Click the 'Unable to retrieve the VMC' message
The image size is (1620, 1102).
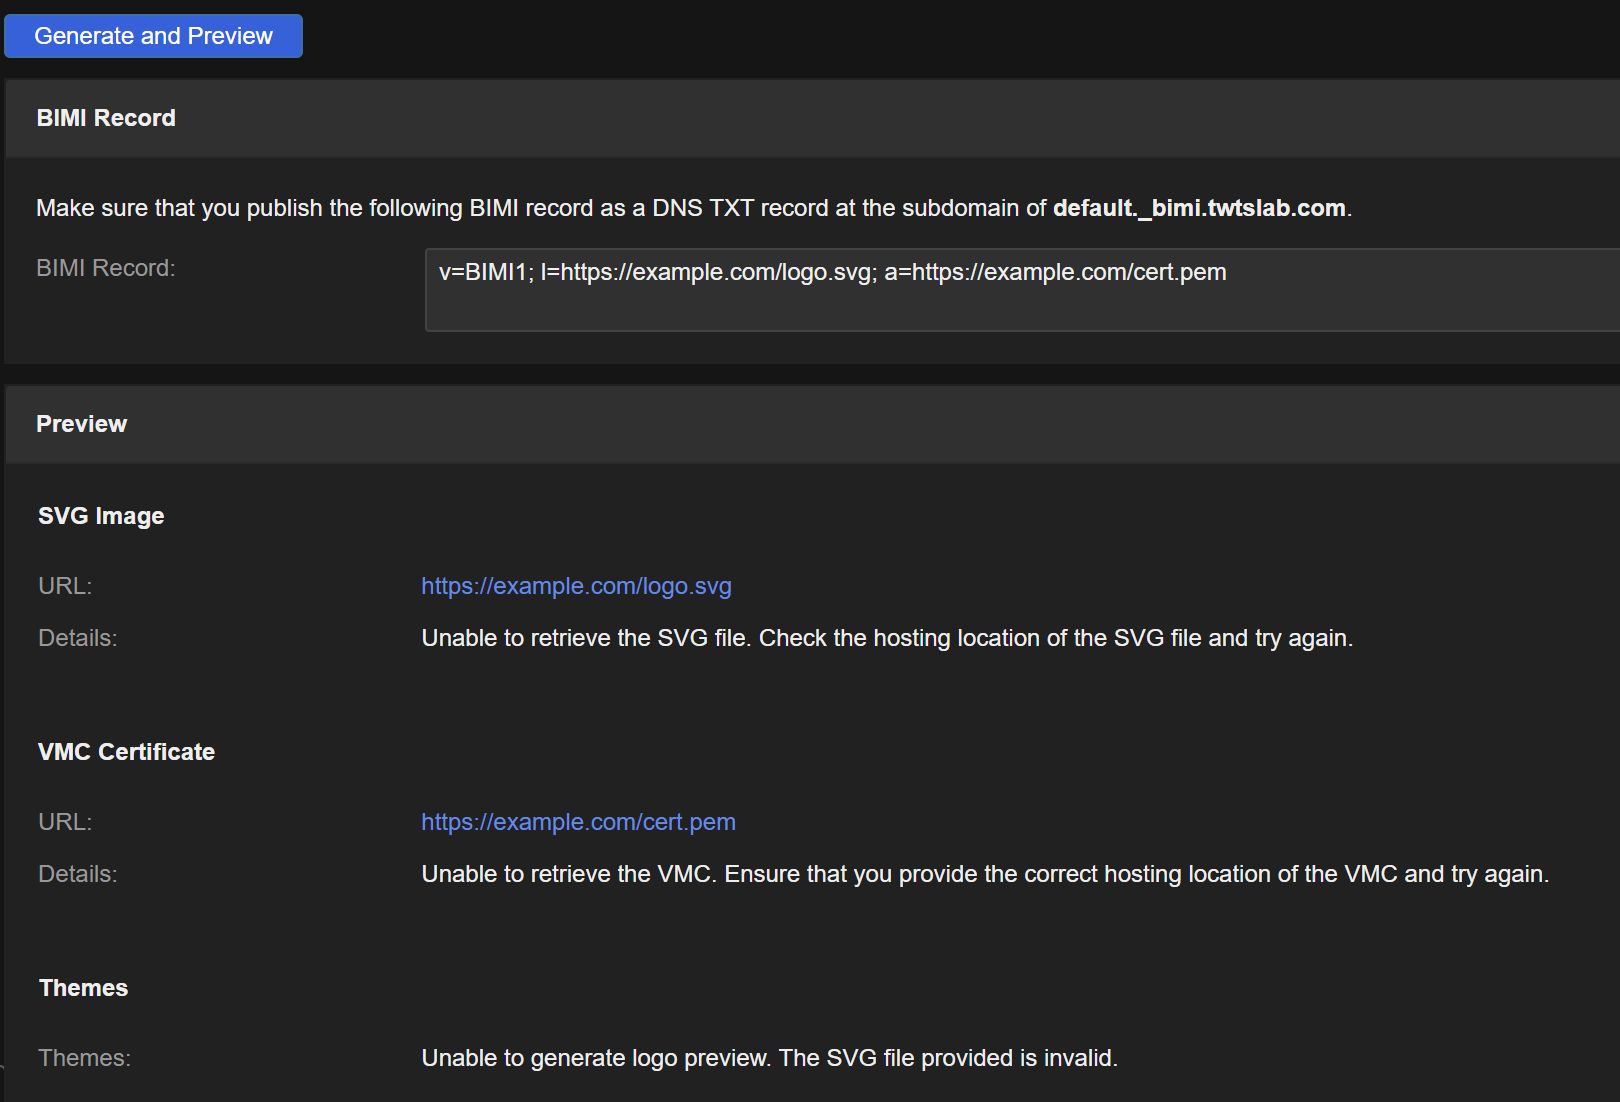coord(985,874)
